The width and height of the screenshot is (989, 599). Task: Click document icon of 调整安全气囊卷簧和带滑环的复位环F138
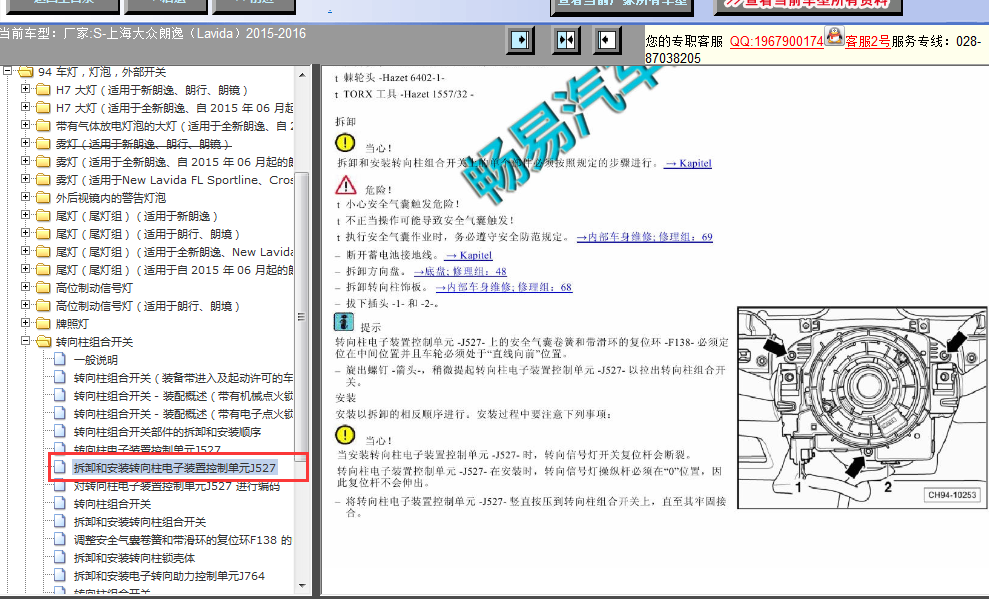tap(60, 539)
